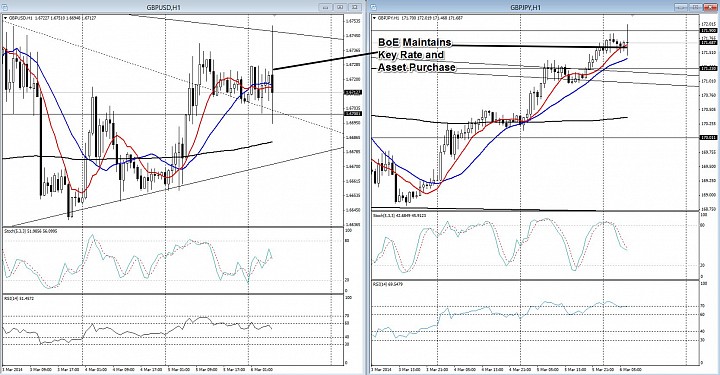Maximize the GBPJPY,H1 chart window
Screen dimensions: 720x375
pyautogui.click(x=696, y=7)
